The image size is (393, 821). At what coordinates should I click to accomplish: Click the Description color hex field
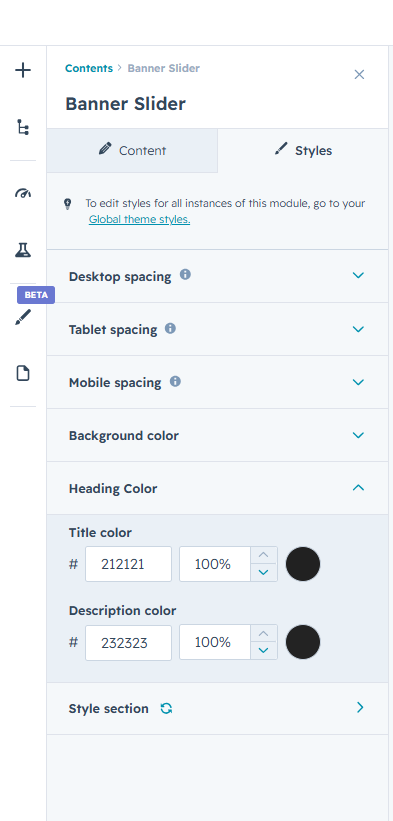(128, 642)
